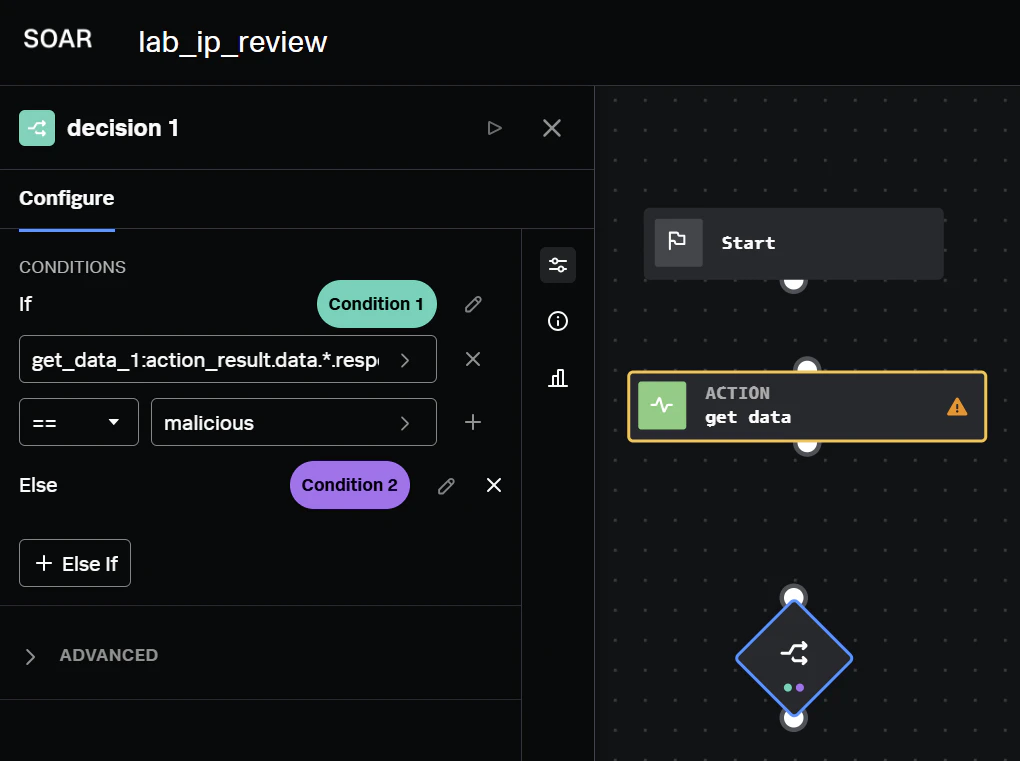Viewport: 1020px width, 761px height.
Task: Click the Condition 1 pill
Action: pos(377,304)
